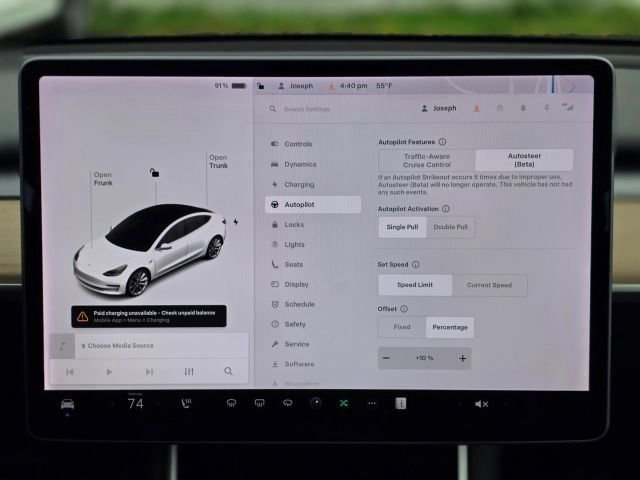Image resolution: width=640 pixels, height=480 pixels.
Task: Open the Safety settings menu
Action: click(x=313, y=324)
